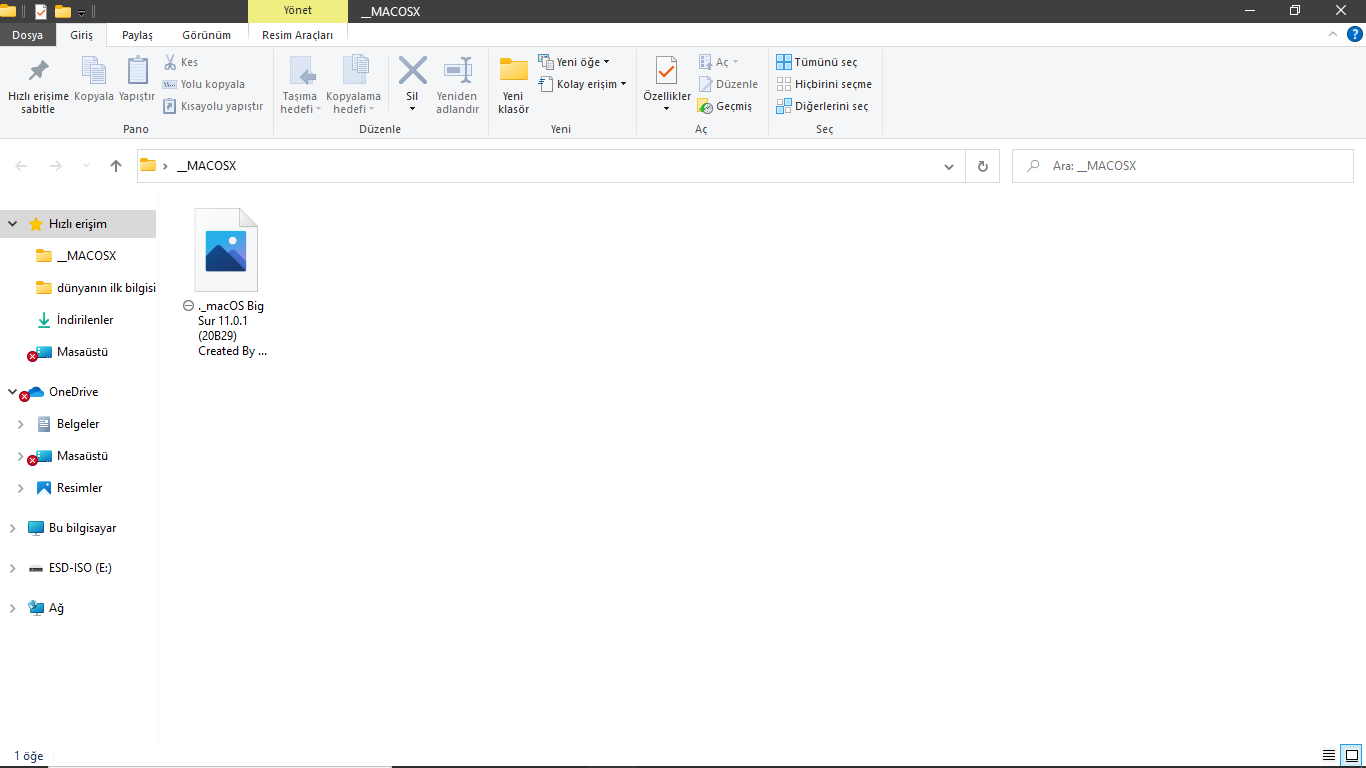Go back with the left arrow
Viewport: 1366px width, 768px height.
pyautogui.click(x=21, y=166)
